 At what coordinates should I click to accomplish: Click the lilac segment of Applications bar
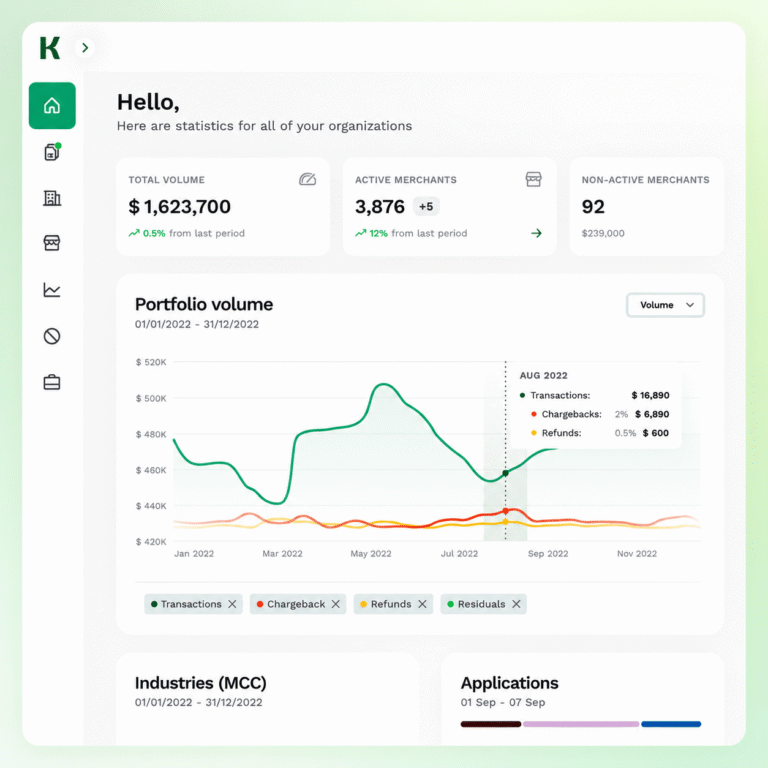point(581,724)
